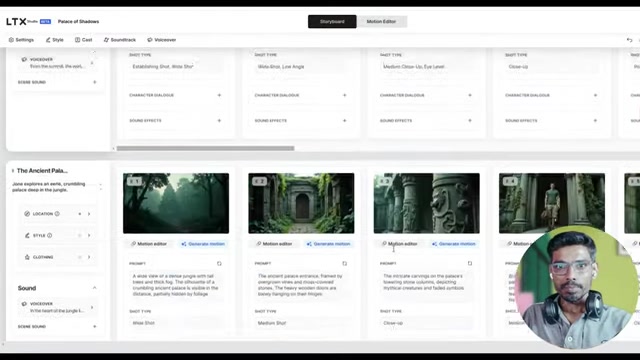
Task: Add character dialogue to the upper Close-up card
Action: [595, 95]
